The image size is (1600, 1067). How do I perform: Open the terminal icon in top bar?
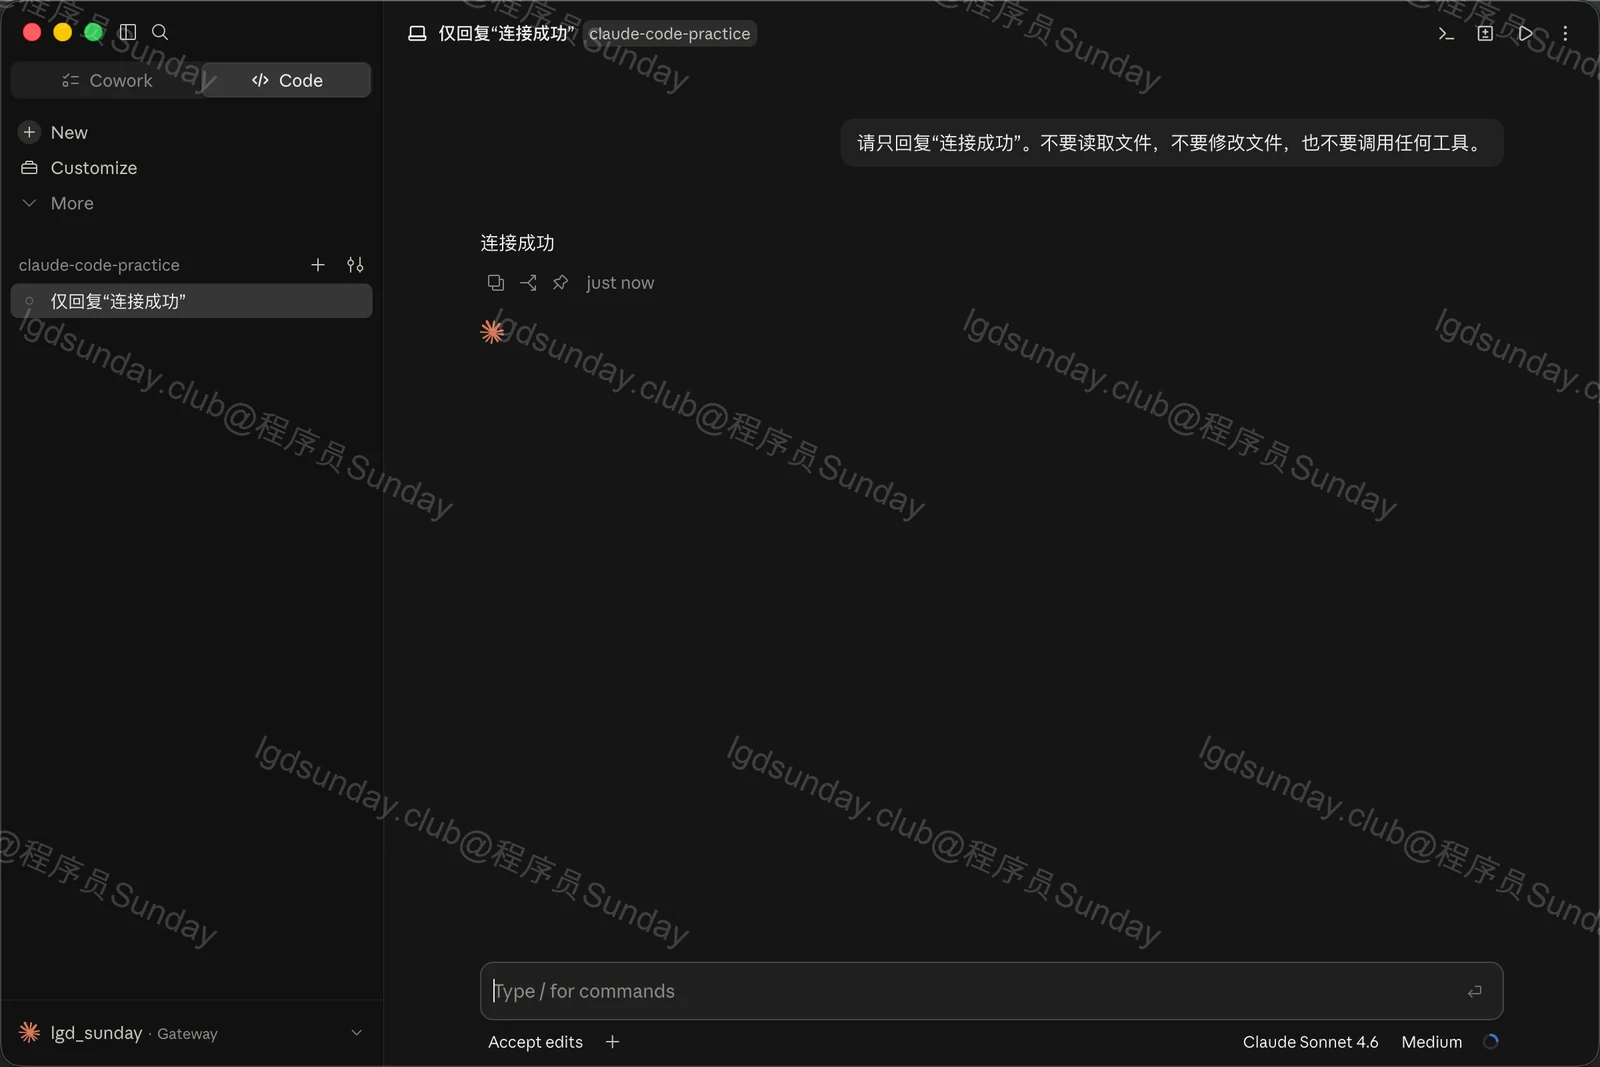point(1446,33)
